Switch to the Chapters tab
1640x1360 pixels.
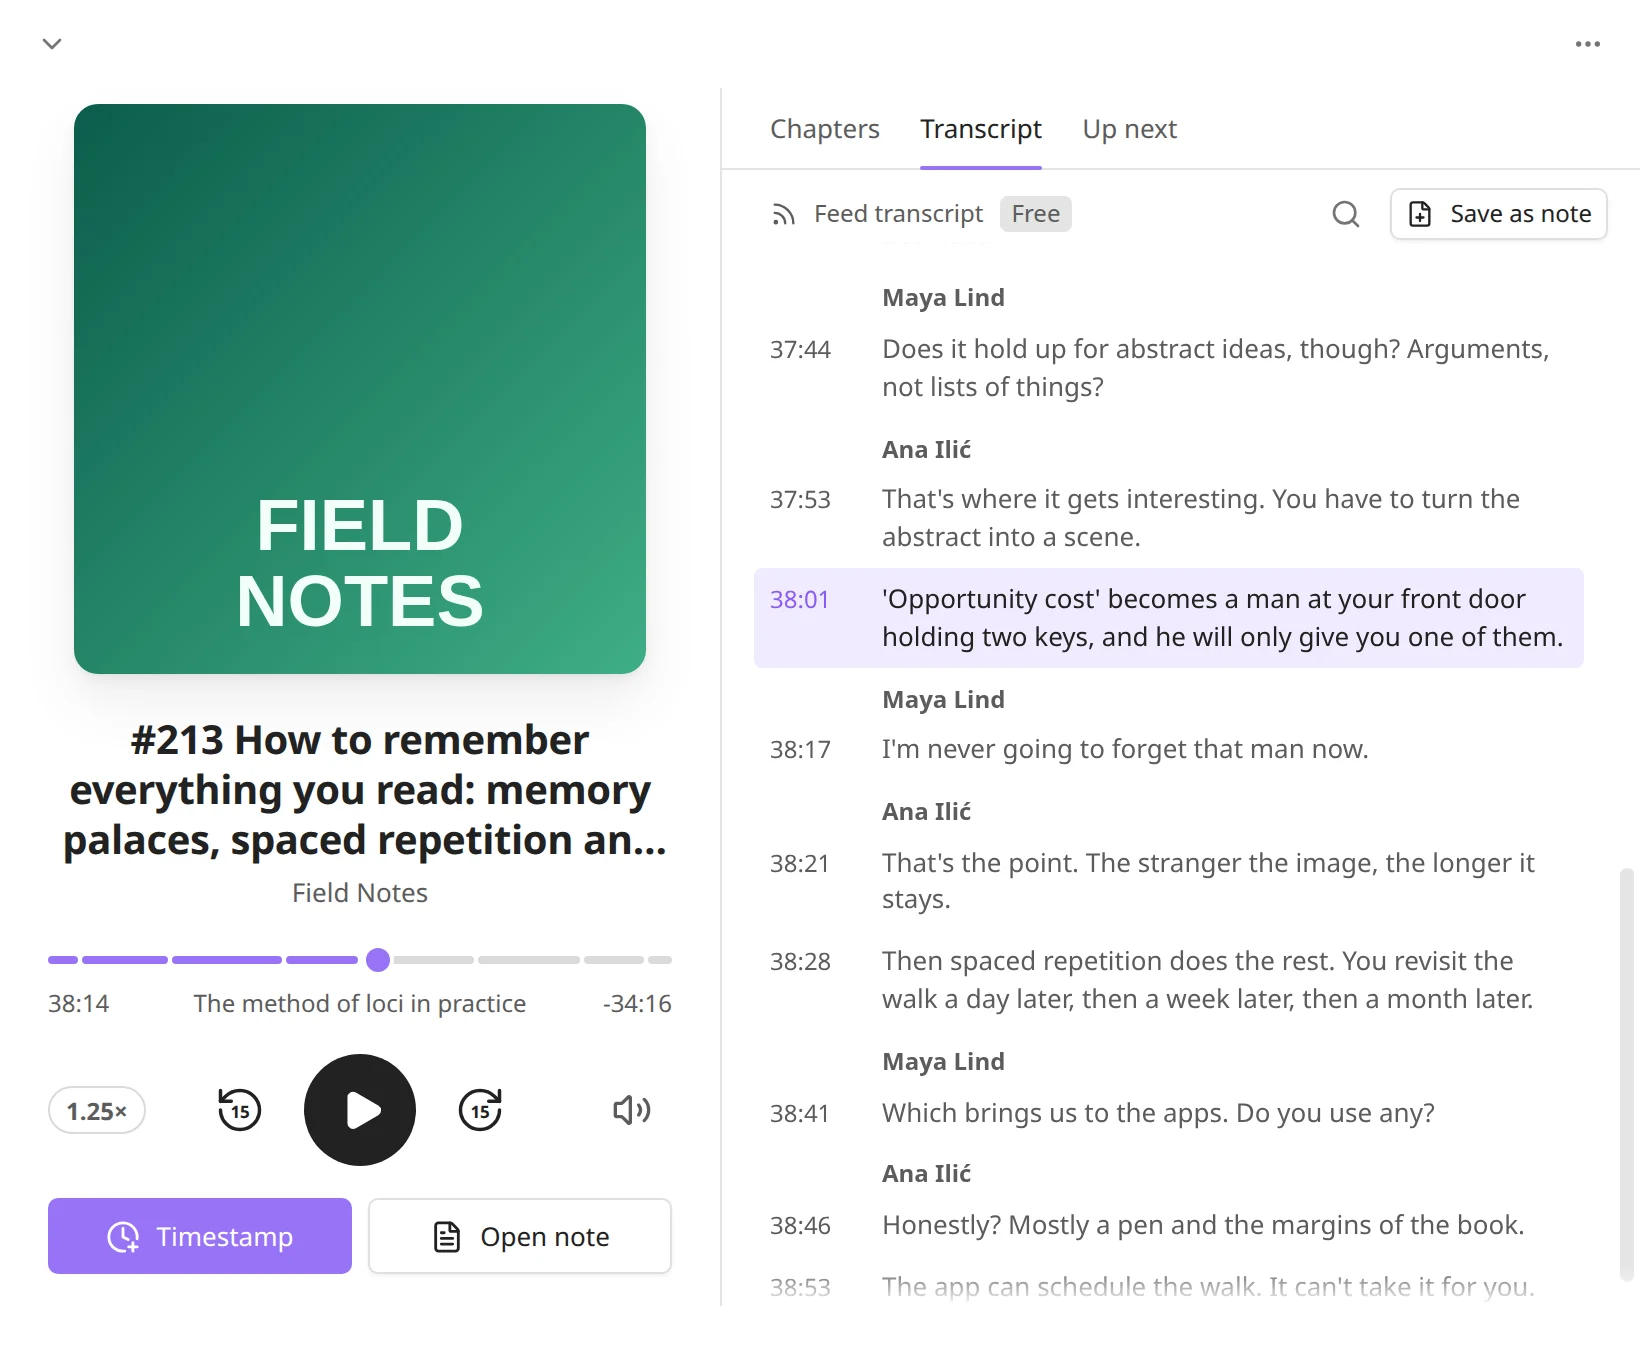(x=825, y=129)
